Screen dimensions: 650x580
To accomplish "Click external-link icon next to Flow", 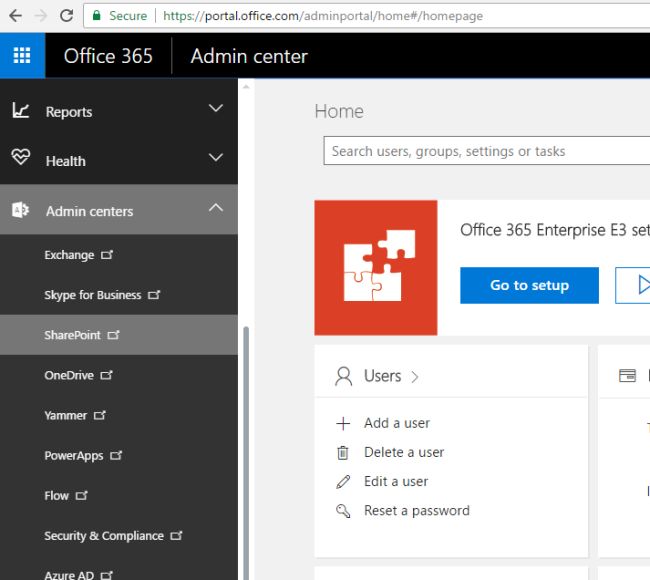I will click(82, 495).
